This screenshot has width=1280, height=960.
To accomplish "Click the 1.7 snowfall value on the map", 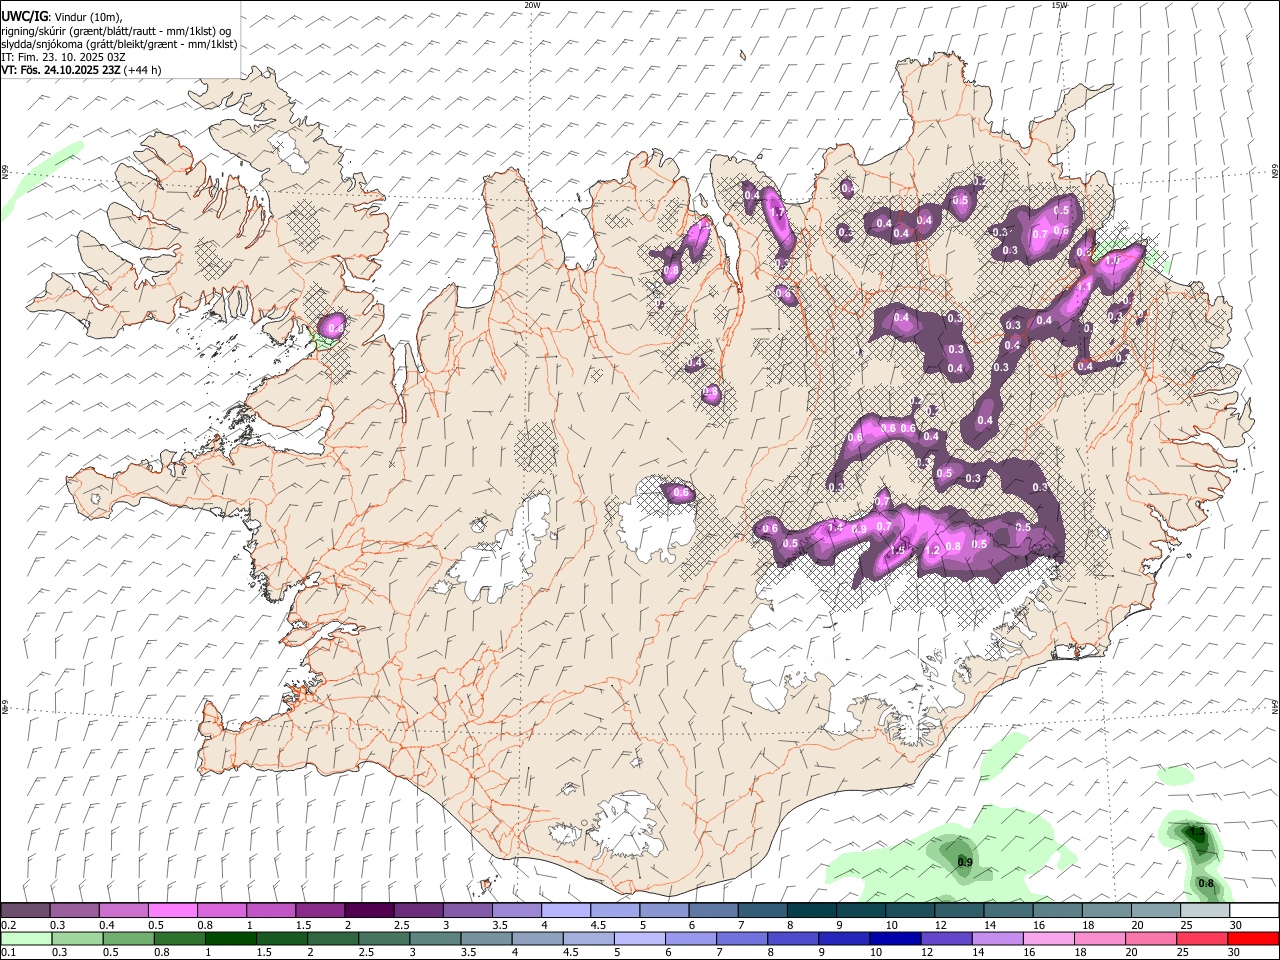I will point(776,212).
